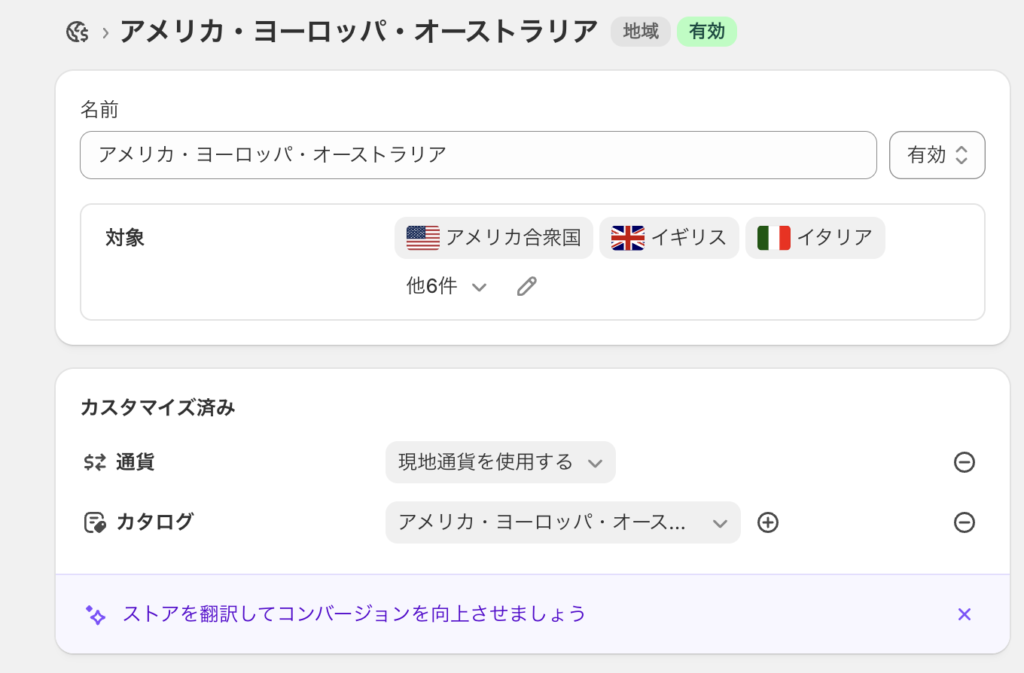Click the ストアを翻訳してコンバージョンを向上させましょう link
The width and height of the screenshot is (1024, 673).
[354, 614]
